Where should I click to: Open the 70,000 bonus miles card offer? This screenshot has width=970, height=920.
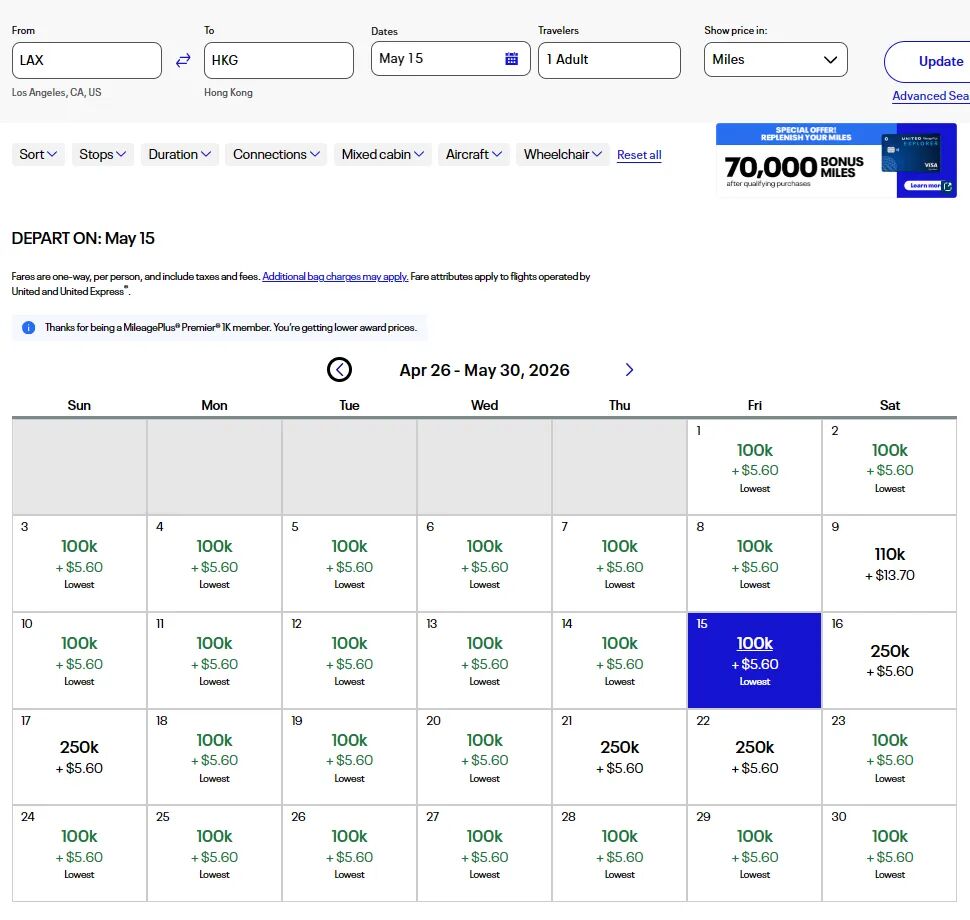pyautogui.click(x=836, y=160)
